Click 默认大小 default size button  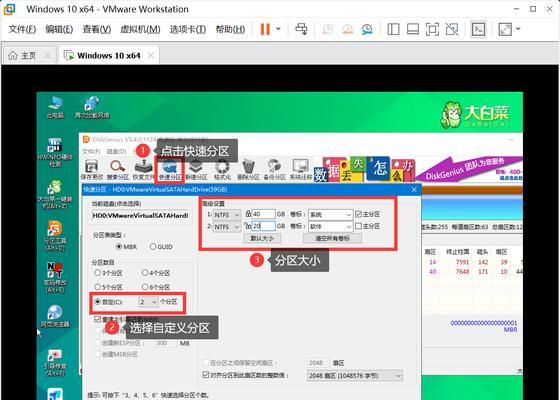(x=262, y=238)
